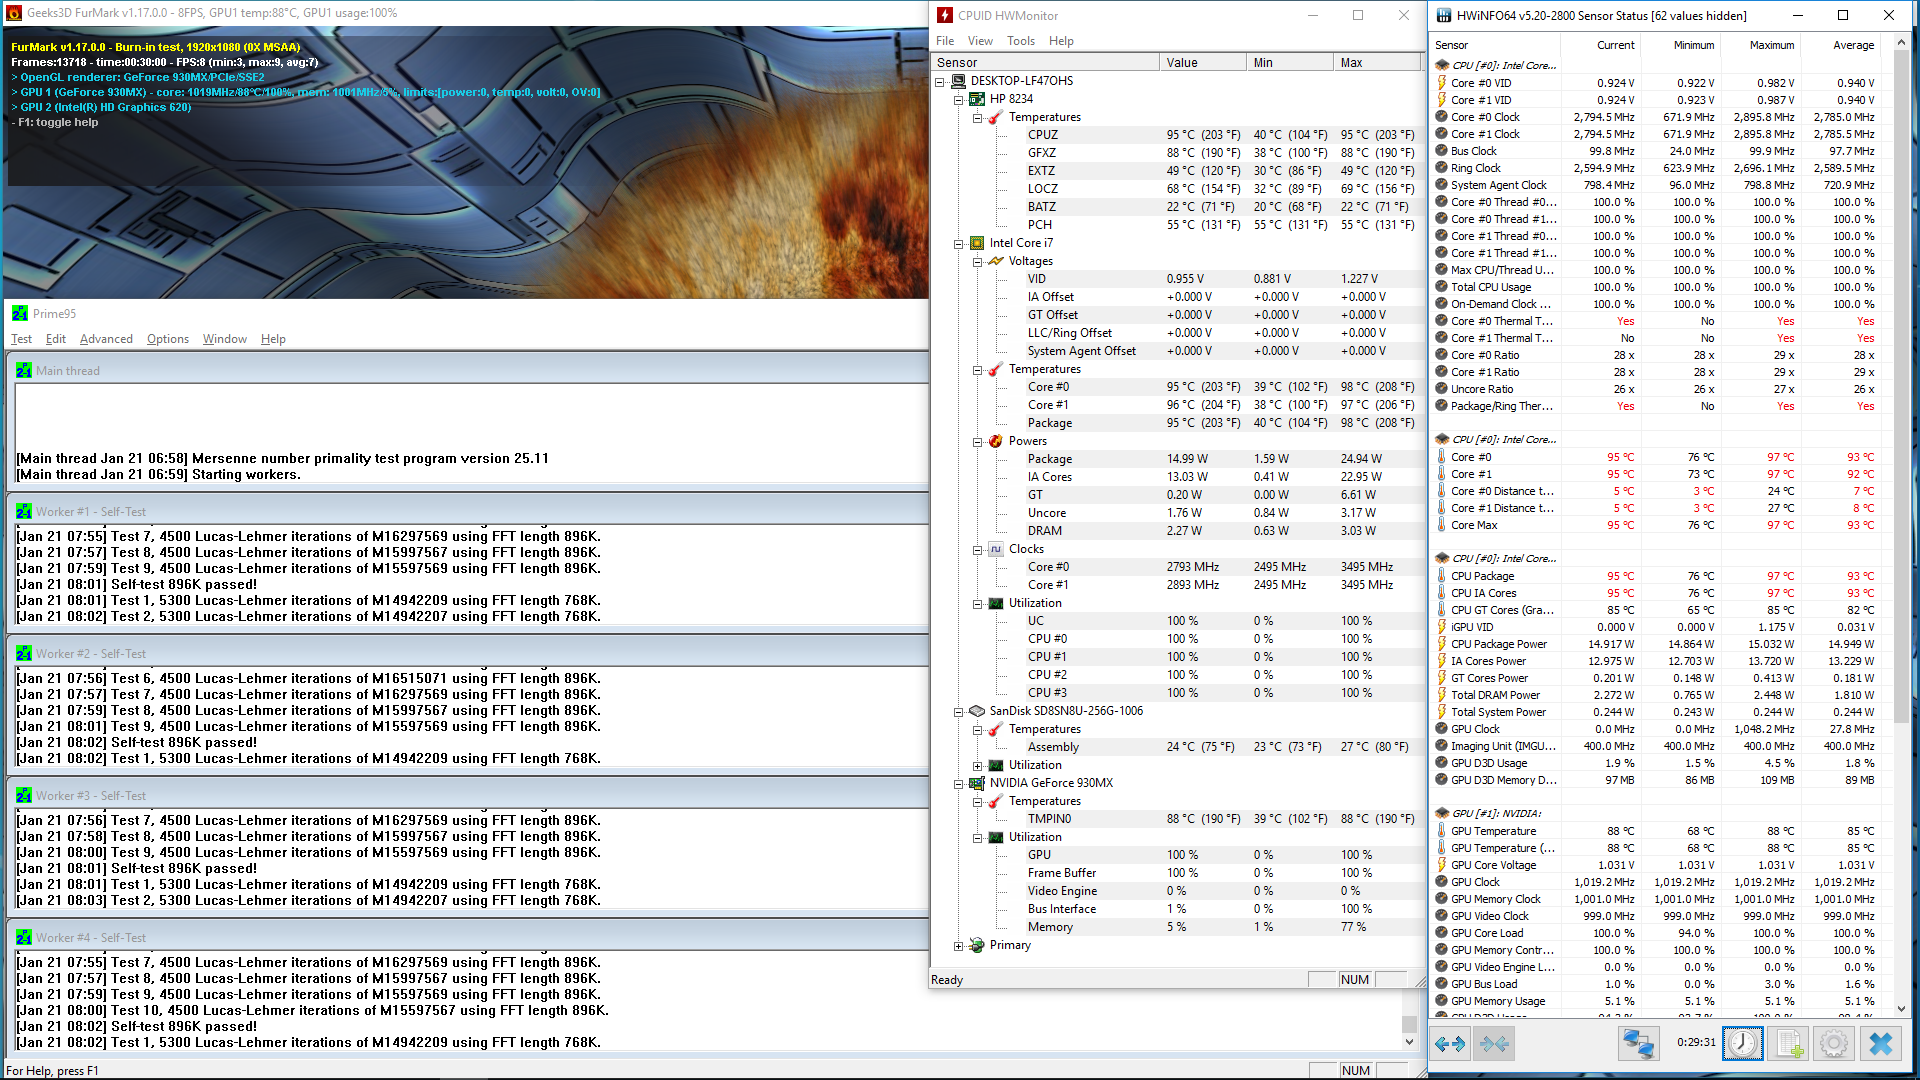1920x1080 pixels.
Task: Open Prime95 Edit menu
Action: (x=56, y=339)
